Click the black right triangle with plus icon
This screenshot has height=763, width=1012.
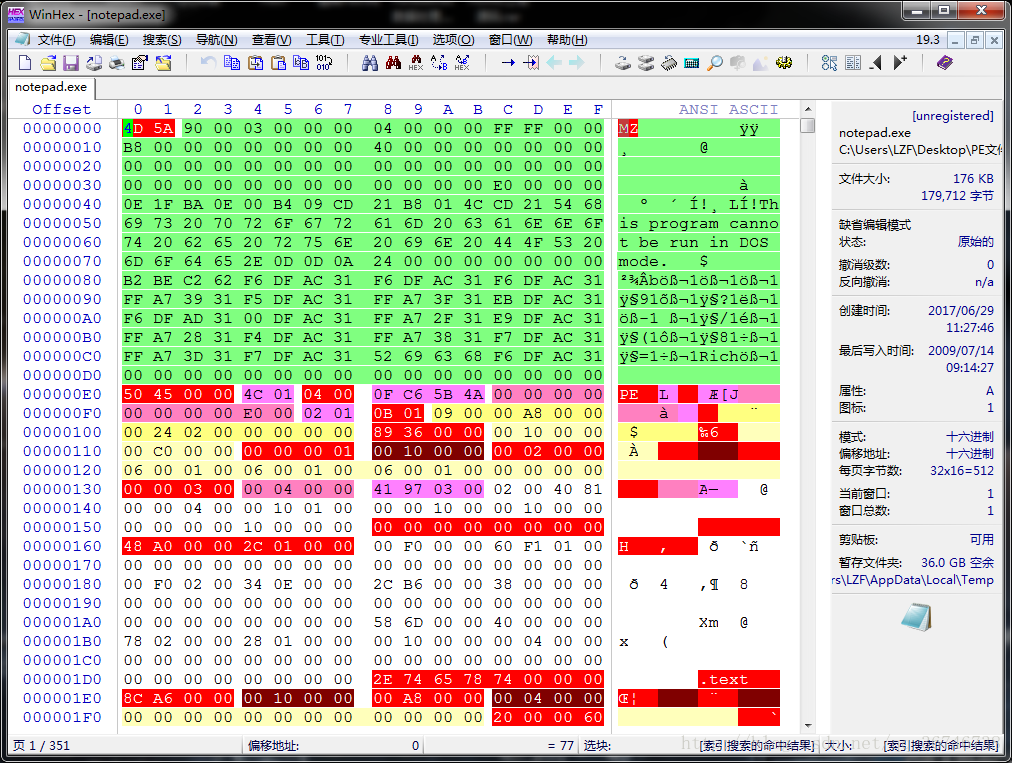point(900,63)
